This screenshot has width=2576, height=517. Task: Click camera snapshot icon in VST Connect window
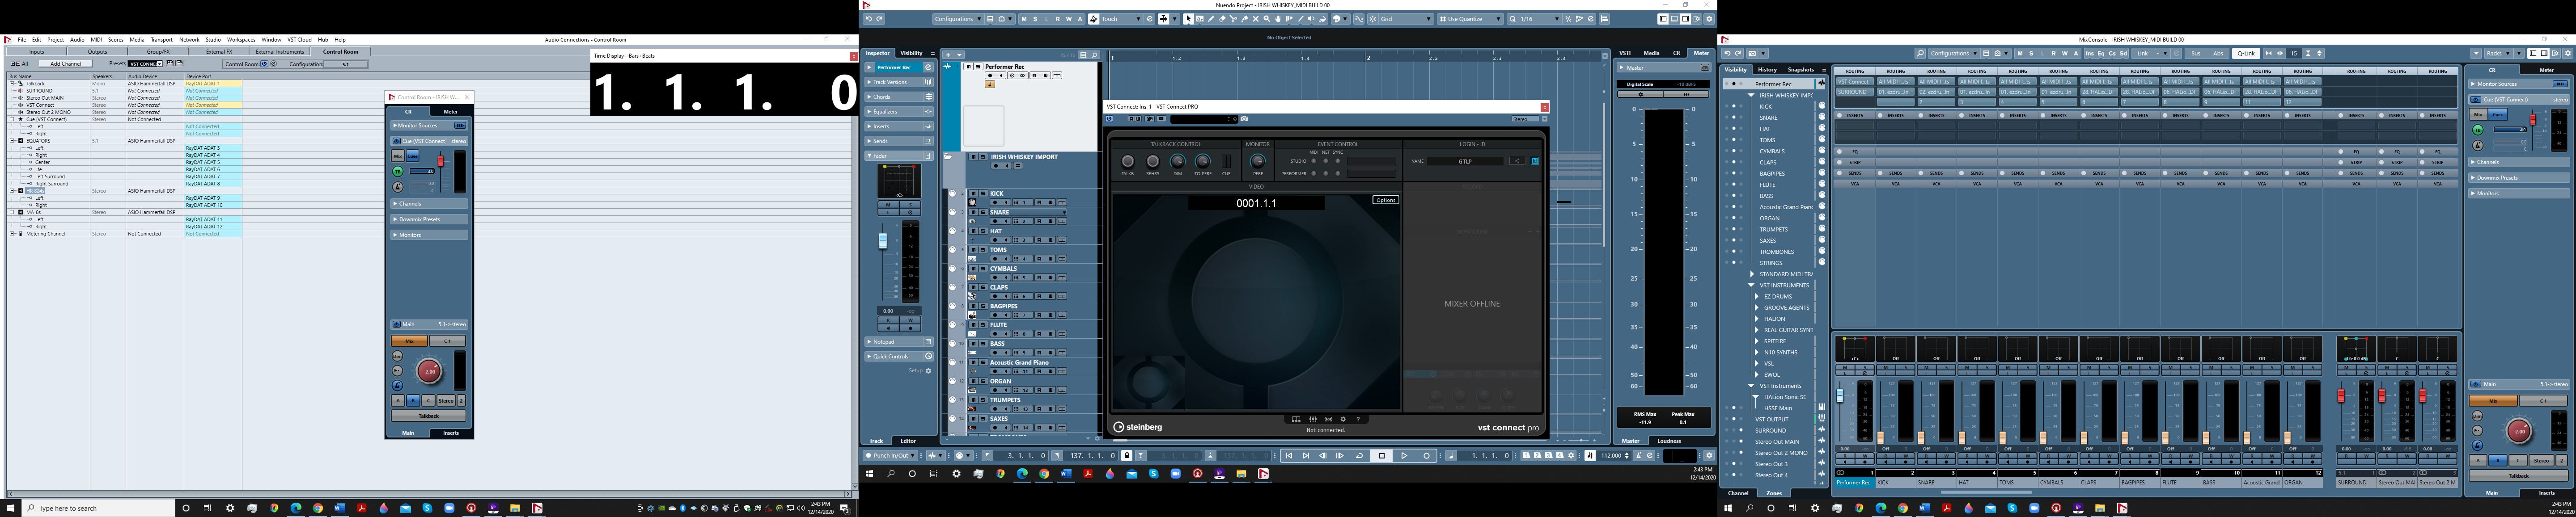coord(1244,119)
